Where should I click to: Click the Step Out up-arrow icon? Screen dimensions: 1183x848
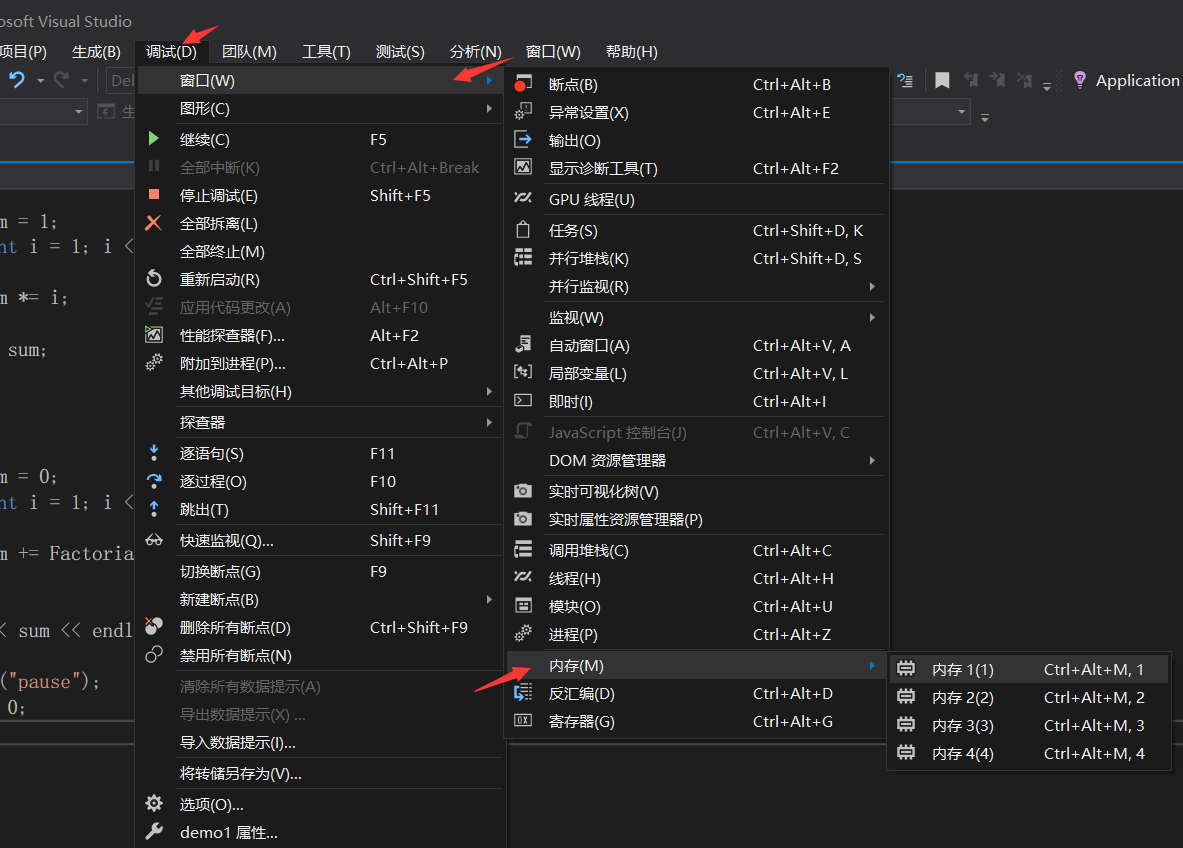[154, 509]
